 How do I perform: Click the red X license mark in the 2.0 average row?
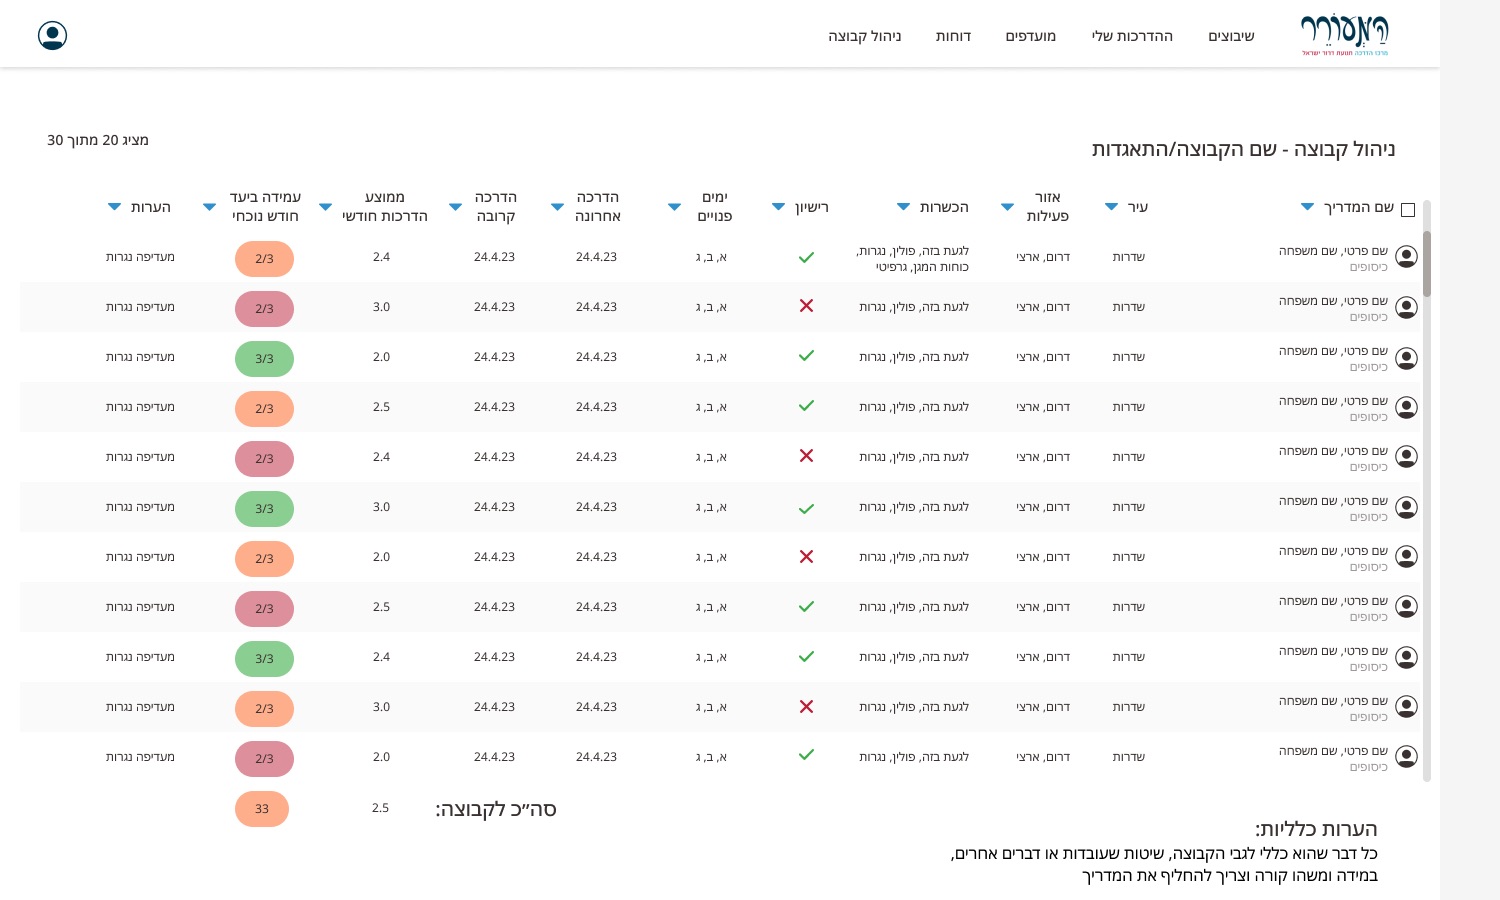pyautogui.click(x=806, y=556)
